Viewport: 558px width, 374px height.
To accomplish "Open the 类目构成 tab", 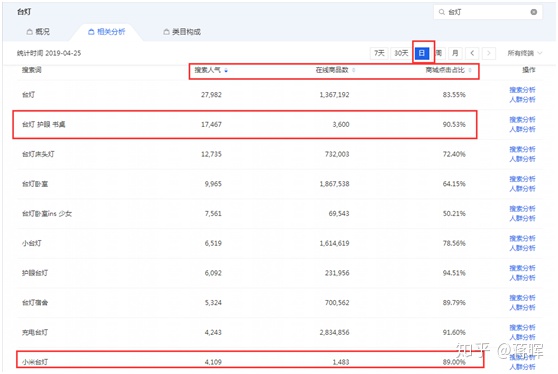I will pos(182,32).
